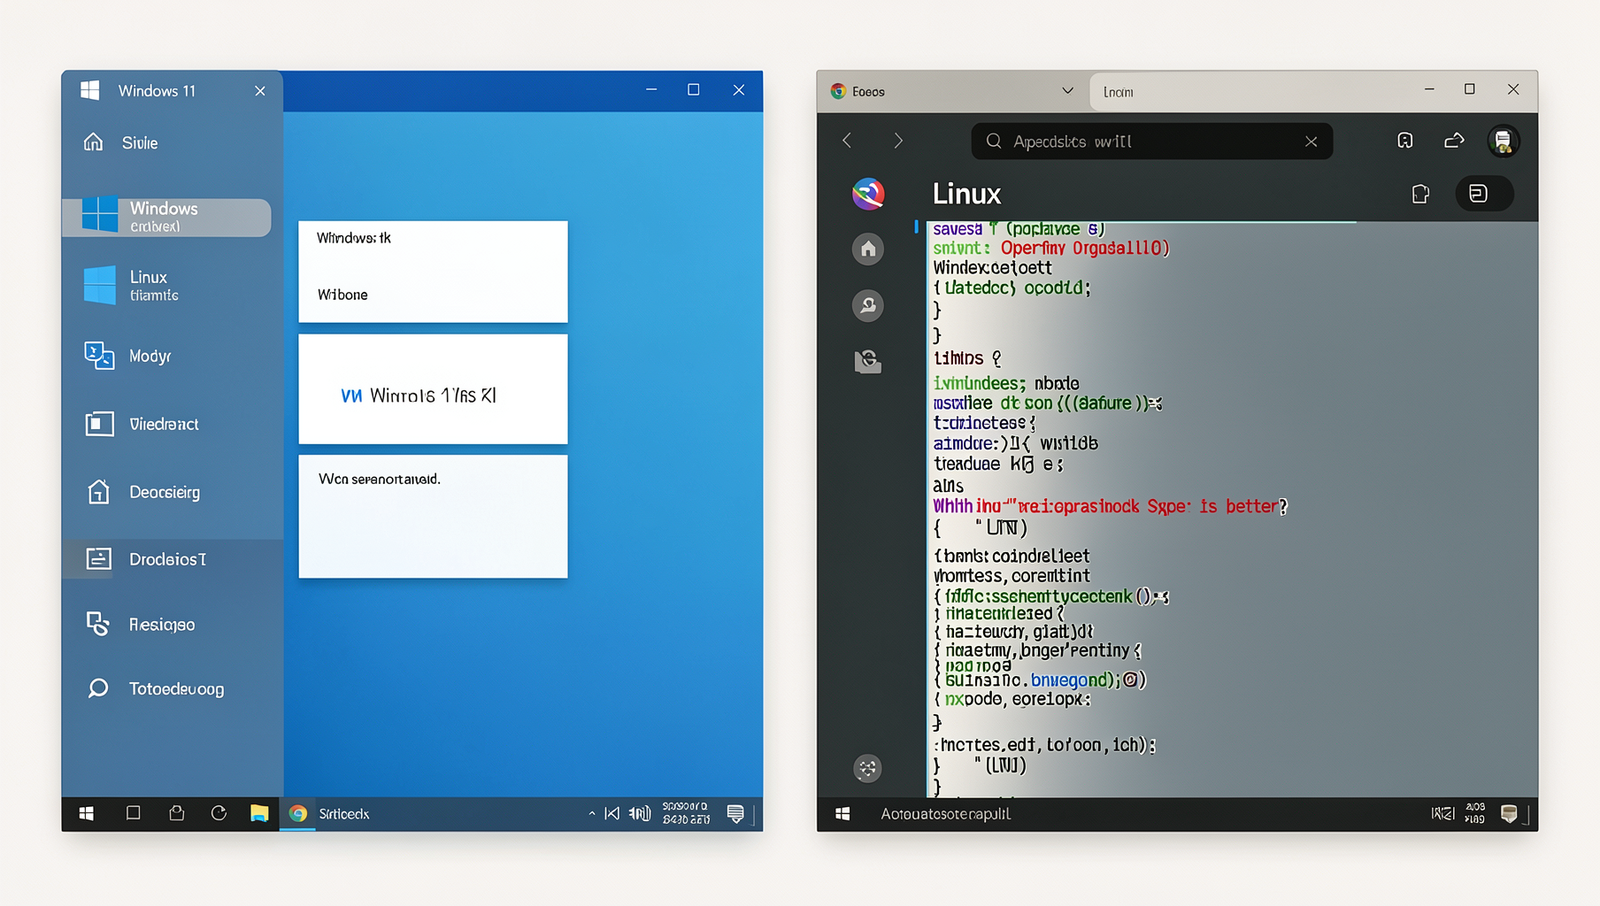Click the rounded panel button beside Linux heading
This screenshot has width=1600, height=906.
pos(1484,194)
